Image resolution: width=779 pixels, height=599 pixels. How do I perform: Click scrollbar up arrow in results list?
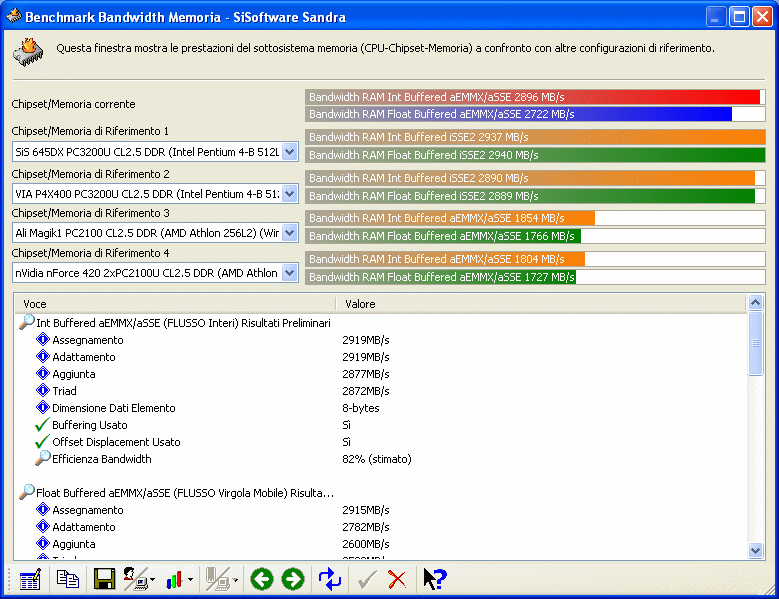coord(756,302)
